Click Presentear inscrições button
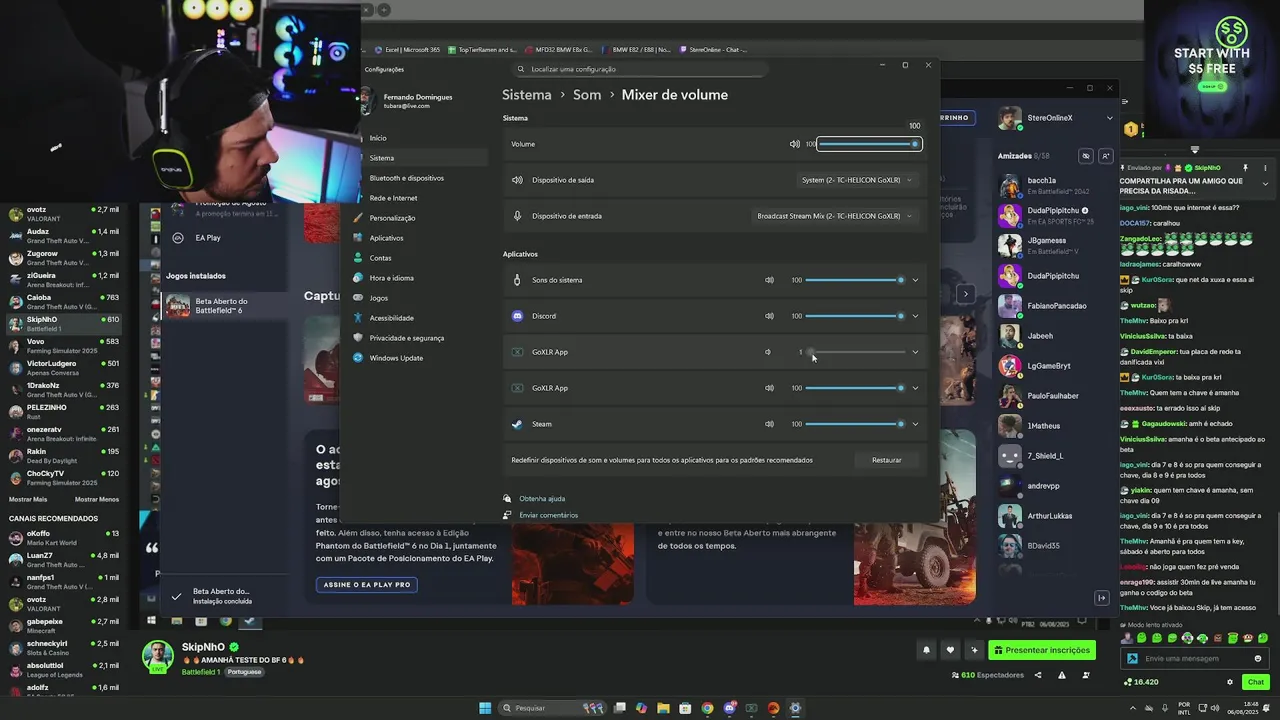 point(1042,650)
